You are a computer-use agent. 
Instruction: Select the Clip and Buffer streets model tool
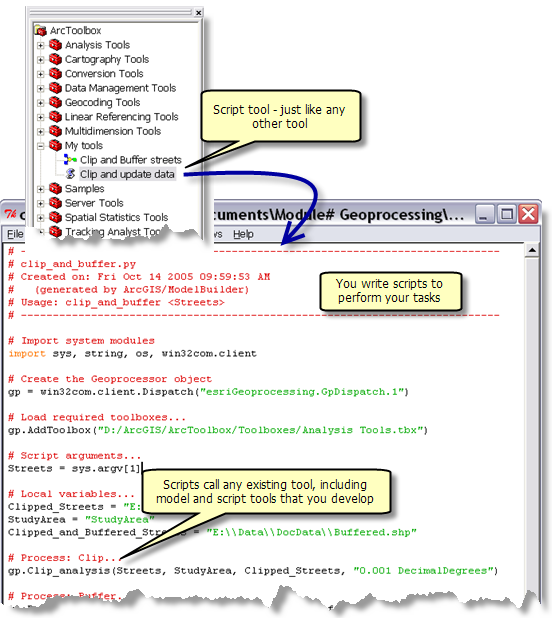pyautogui.click(x=130, y=160)
